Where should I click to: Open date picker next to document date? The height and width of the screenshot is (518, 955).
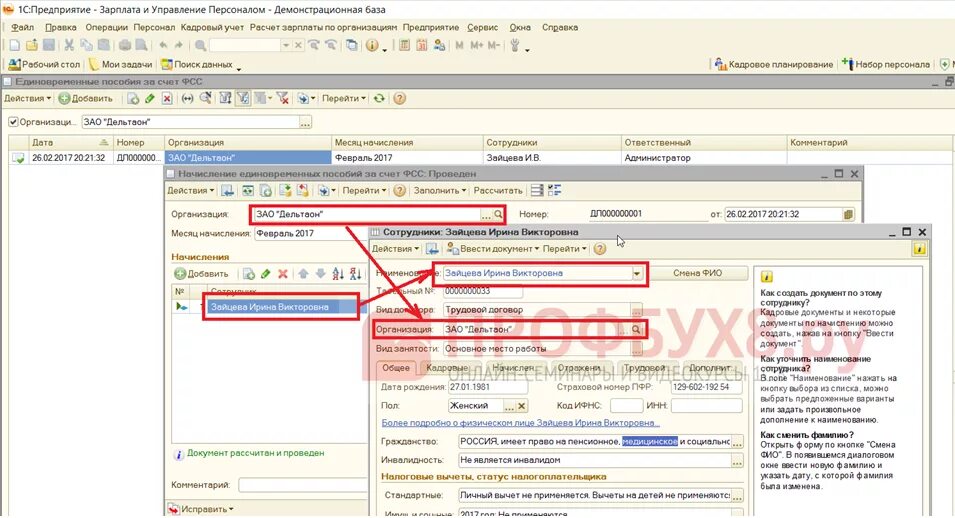click(848, 215)
